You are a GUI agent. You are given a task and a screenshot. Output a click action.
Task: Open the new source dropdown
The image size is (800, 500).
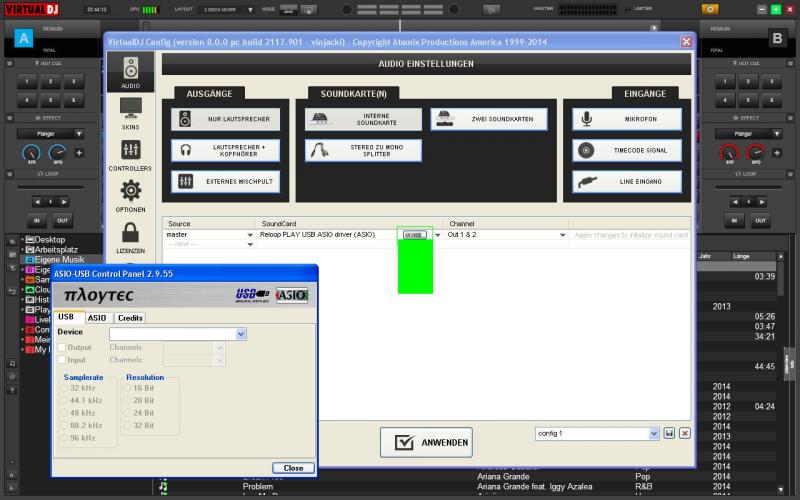(x=250, y=244)
